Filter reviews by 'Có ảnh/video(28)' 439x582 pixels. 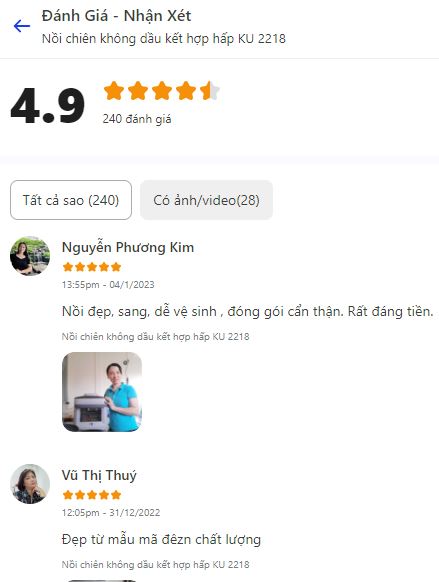(x=206, y=200)
